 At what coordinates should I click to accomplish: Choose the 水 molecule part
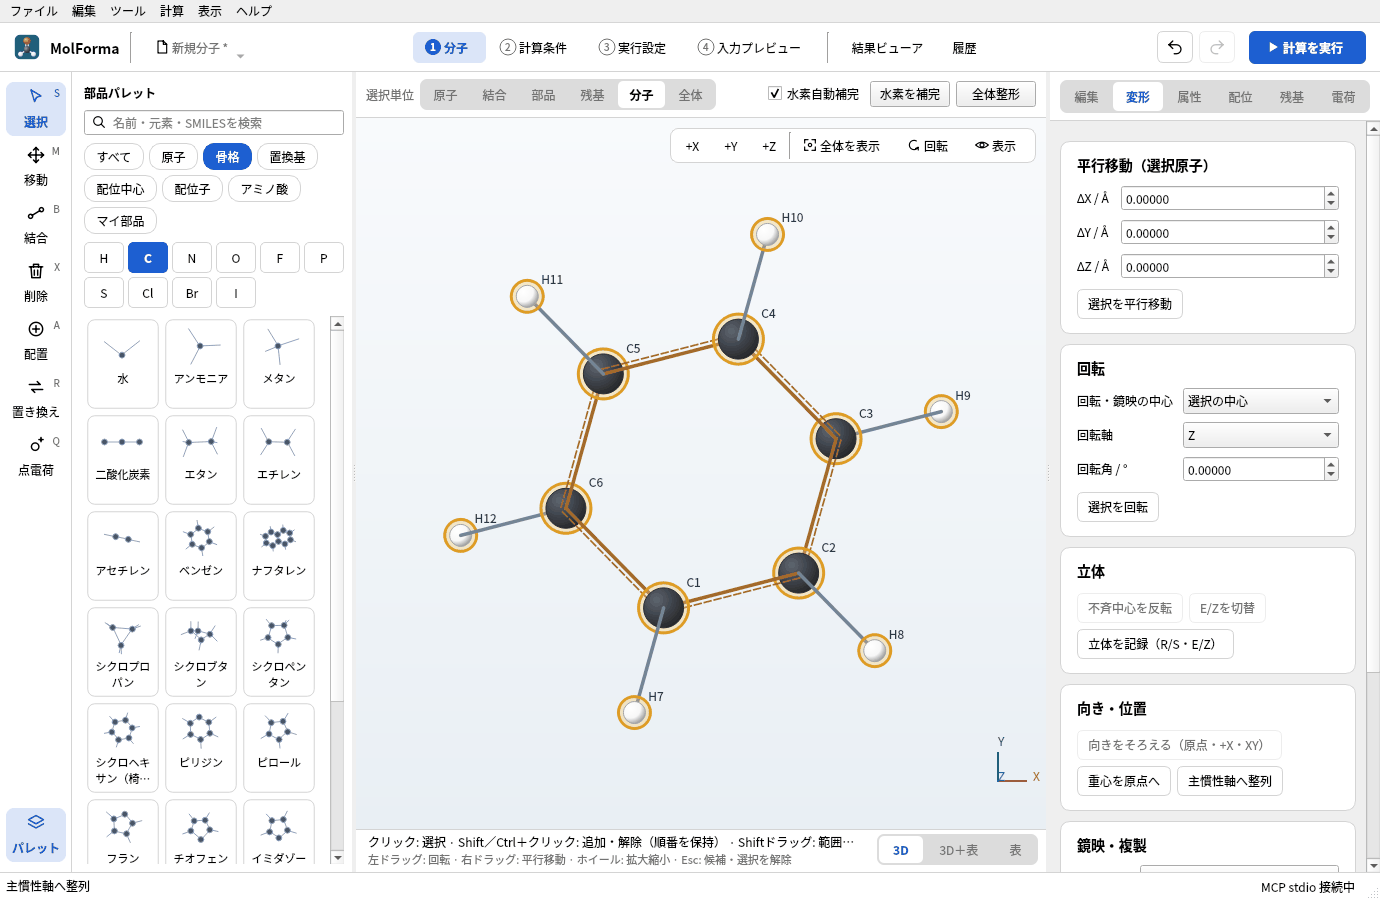coord(123,364)
